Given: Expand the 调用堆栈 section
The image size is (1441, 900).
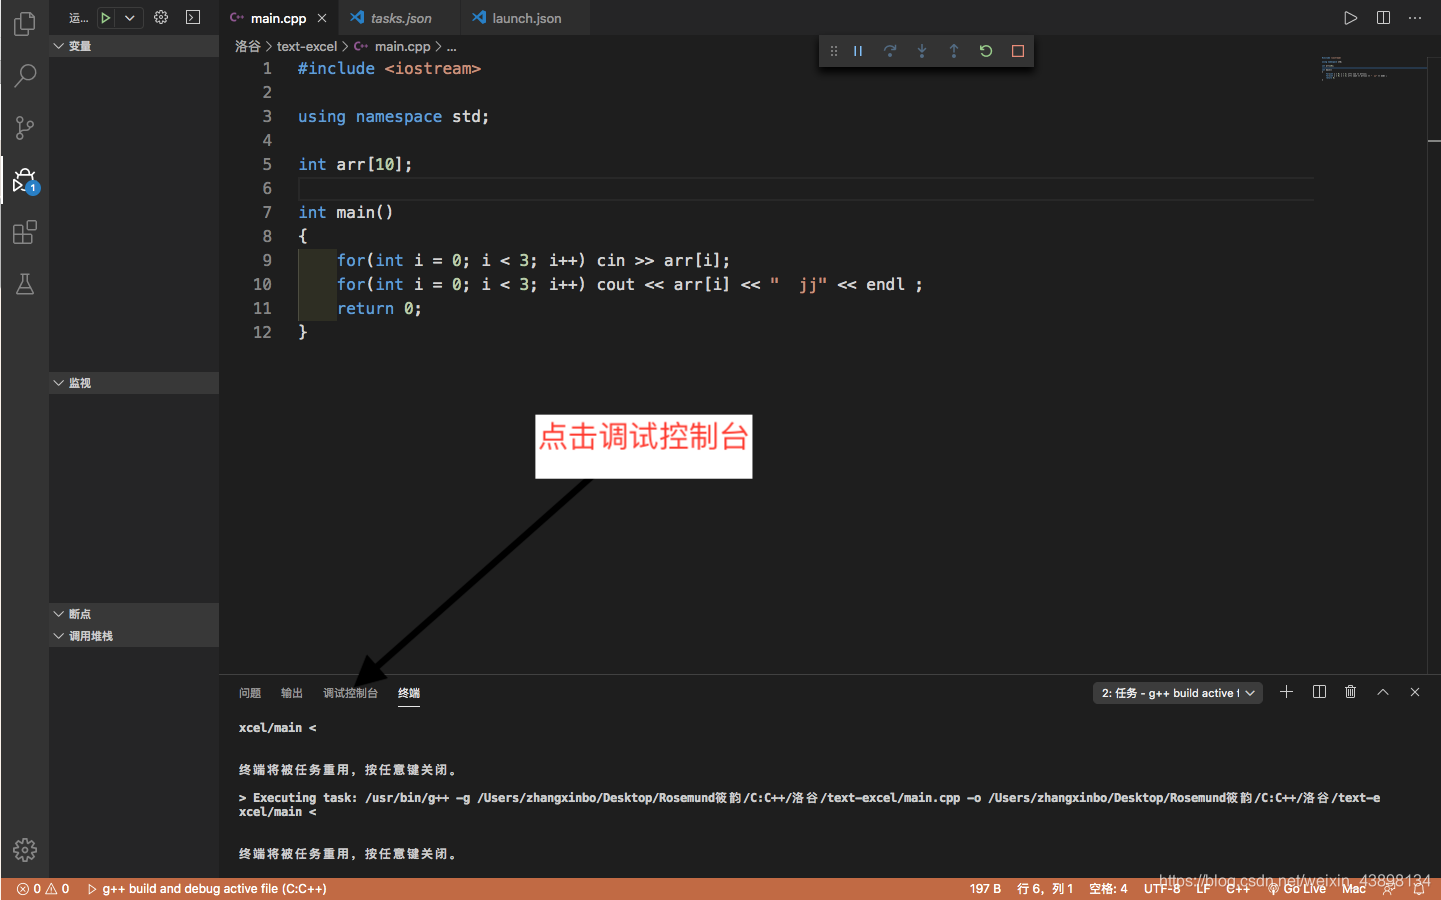Looking at the screenshot, I should (x=134, y=636).
